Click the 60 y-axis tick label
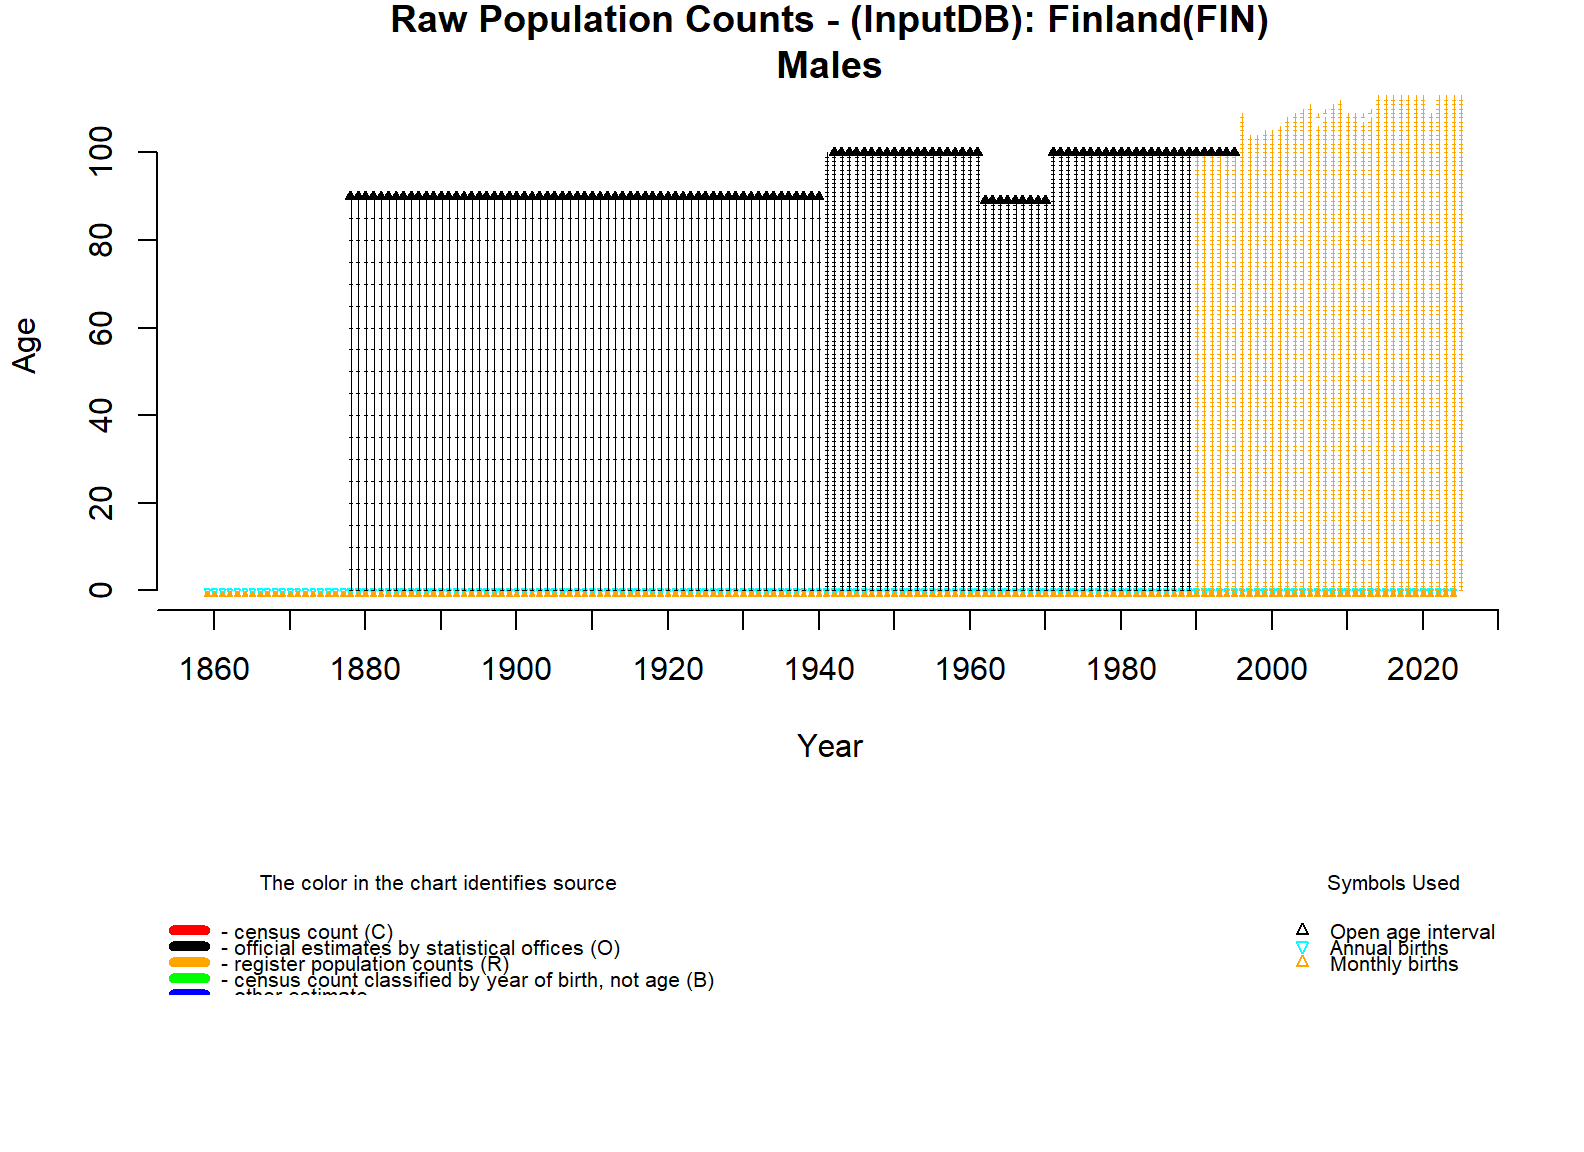 (101, 328)
